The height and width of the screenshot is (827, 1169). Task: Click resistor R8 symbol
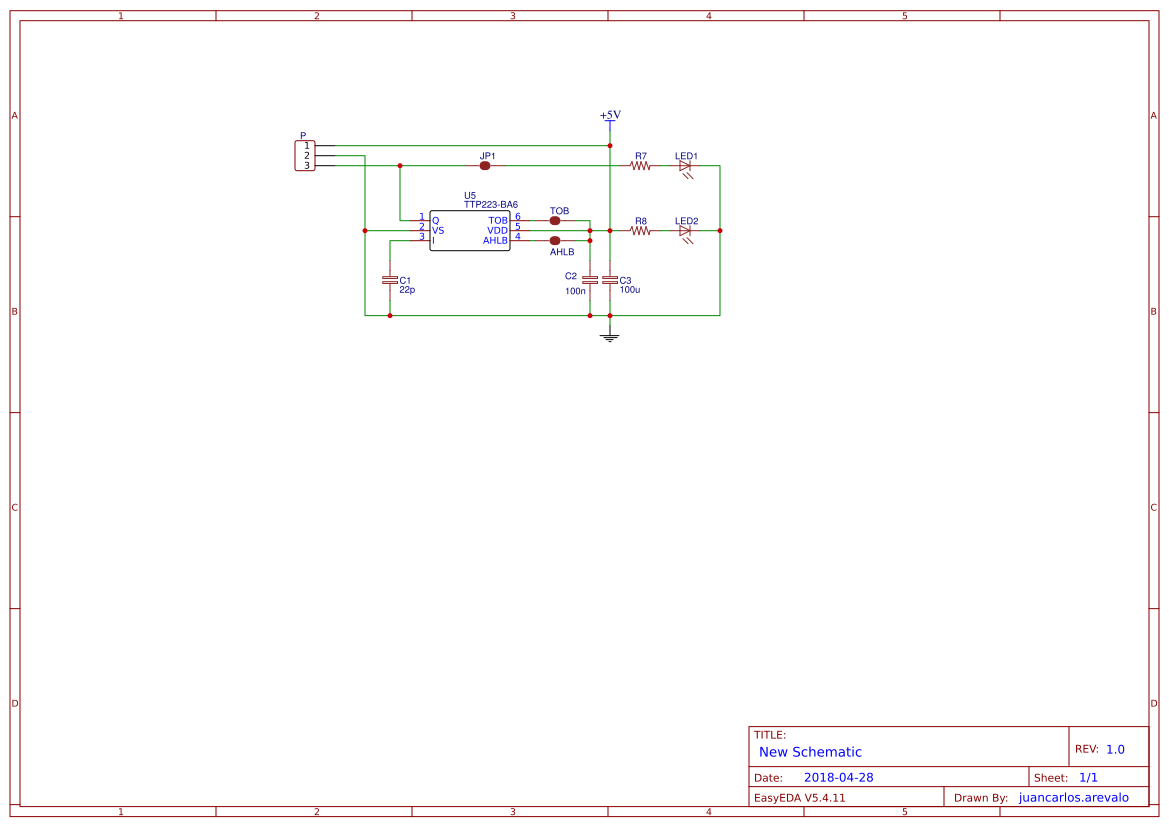pos(640,231)
